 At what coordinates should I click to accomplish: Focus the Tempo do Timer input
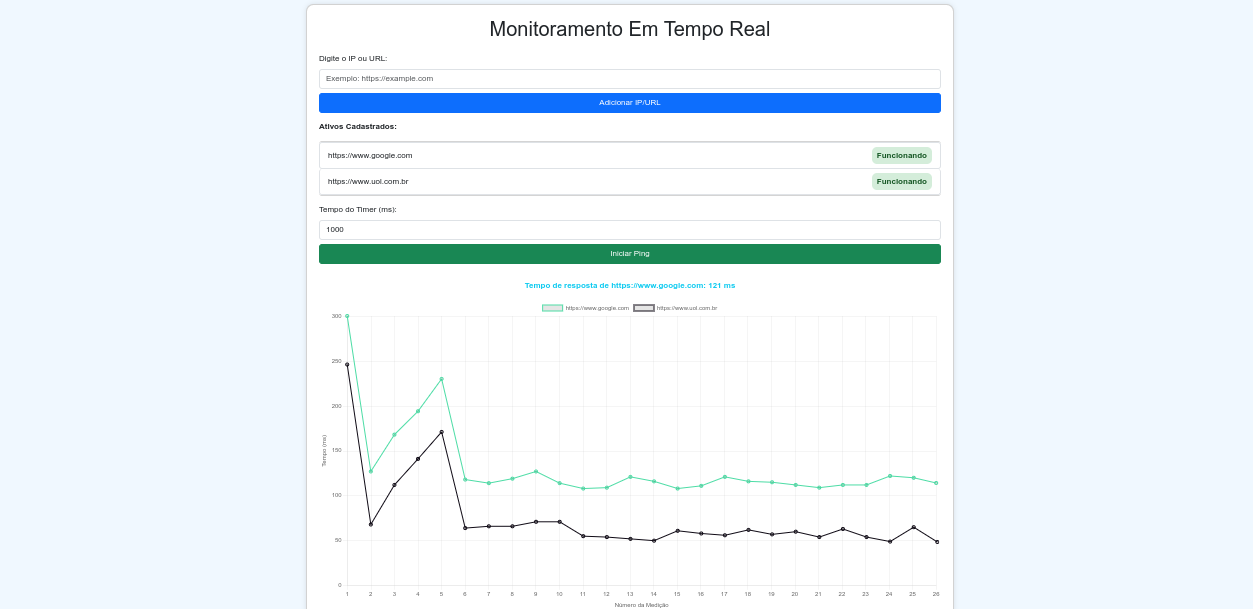[x=629, y=230]
